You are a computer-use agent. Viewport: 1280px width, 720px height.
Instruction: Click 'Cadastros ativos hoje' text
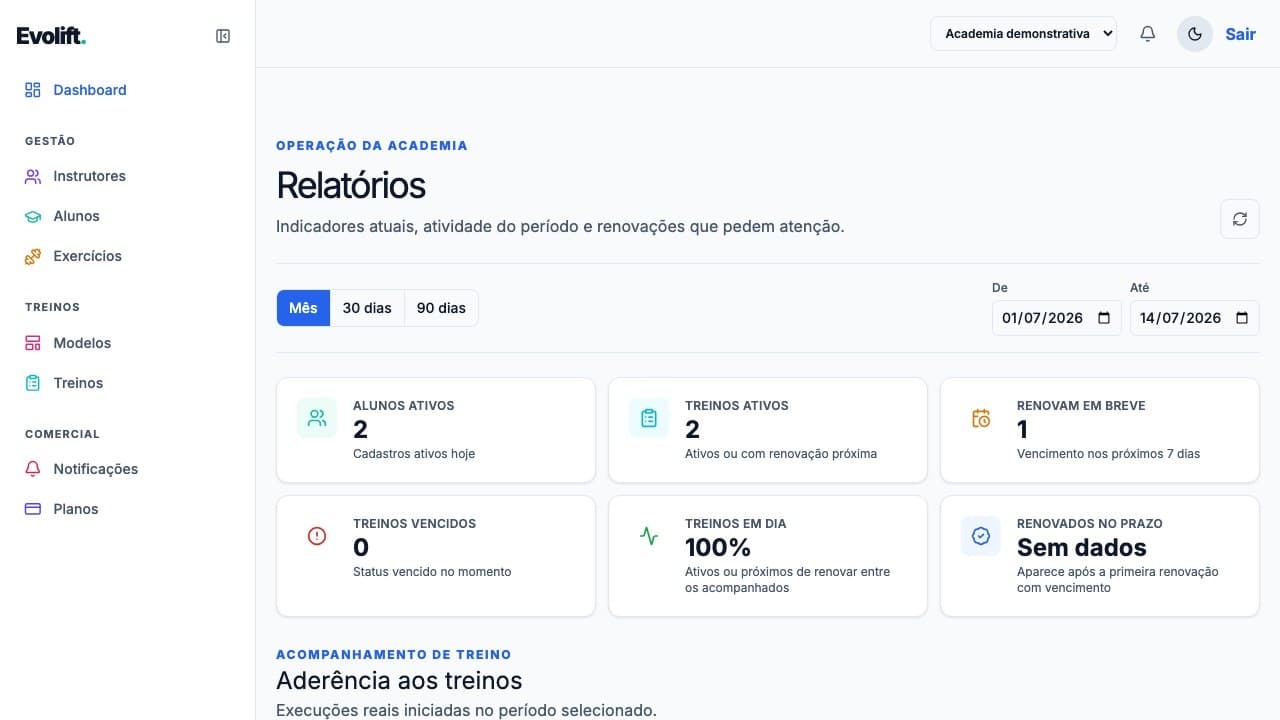(414, 454)
